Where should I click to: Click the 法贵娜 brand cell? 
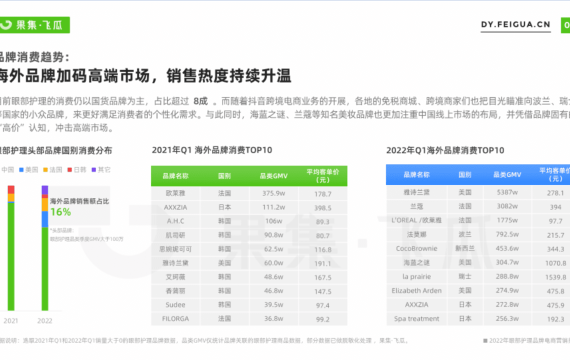(x=417, y=235)
